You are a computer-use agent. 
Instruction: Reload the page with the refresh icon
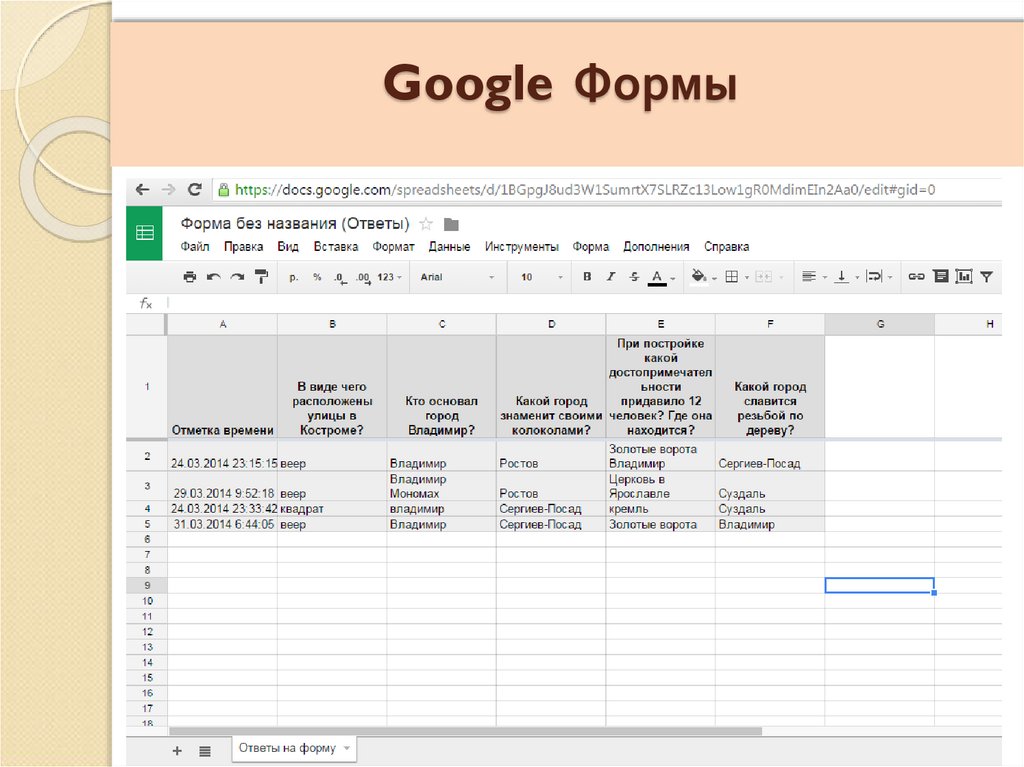pyautogui.click(x=194, y=189)
